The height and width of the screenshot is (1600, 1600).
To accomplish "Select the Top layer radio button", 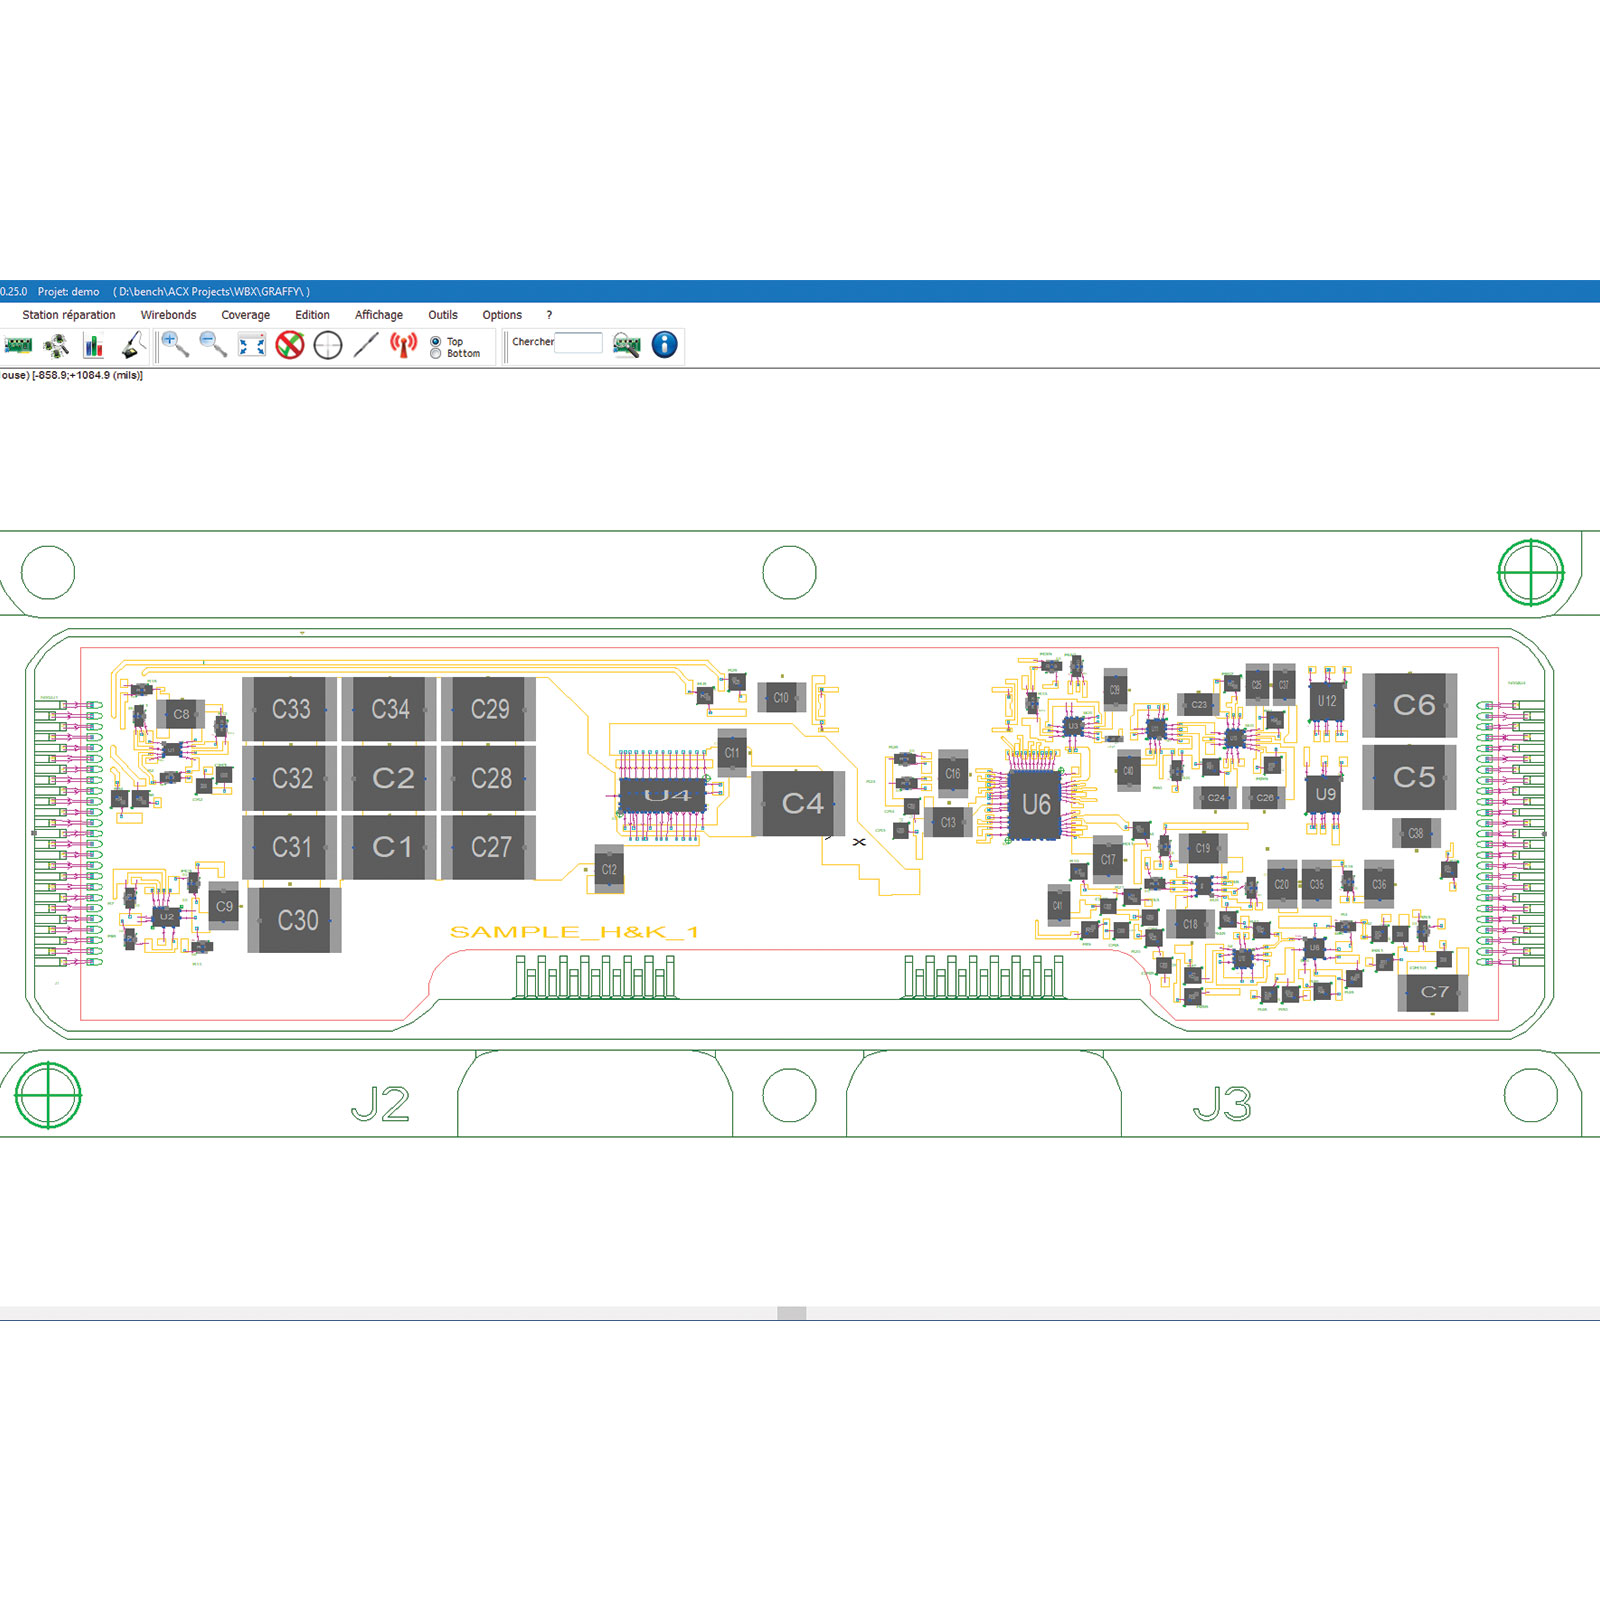I will 436,342.
